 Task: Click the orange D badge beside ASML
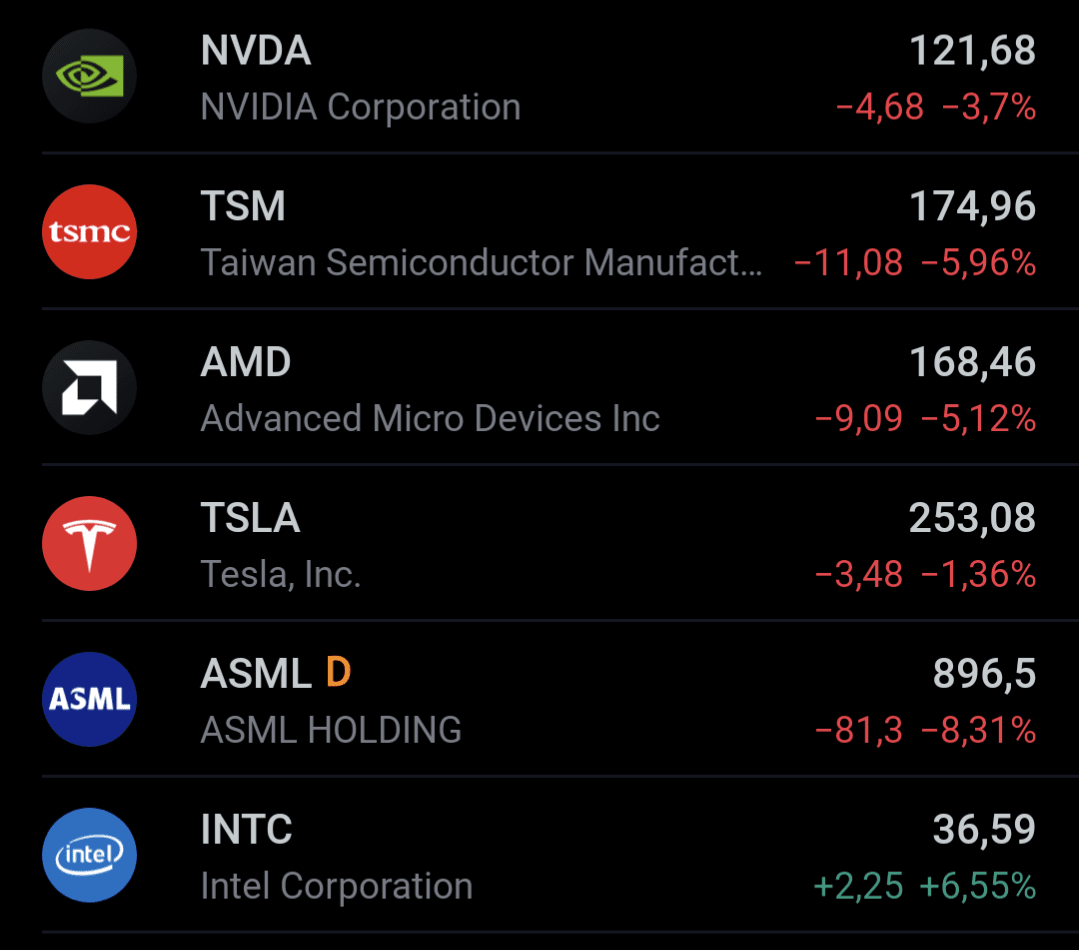tap(338, 674)
